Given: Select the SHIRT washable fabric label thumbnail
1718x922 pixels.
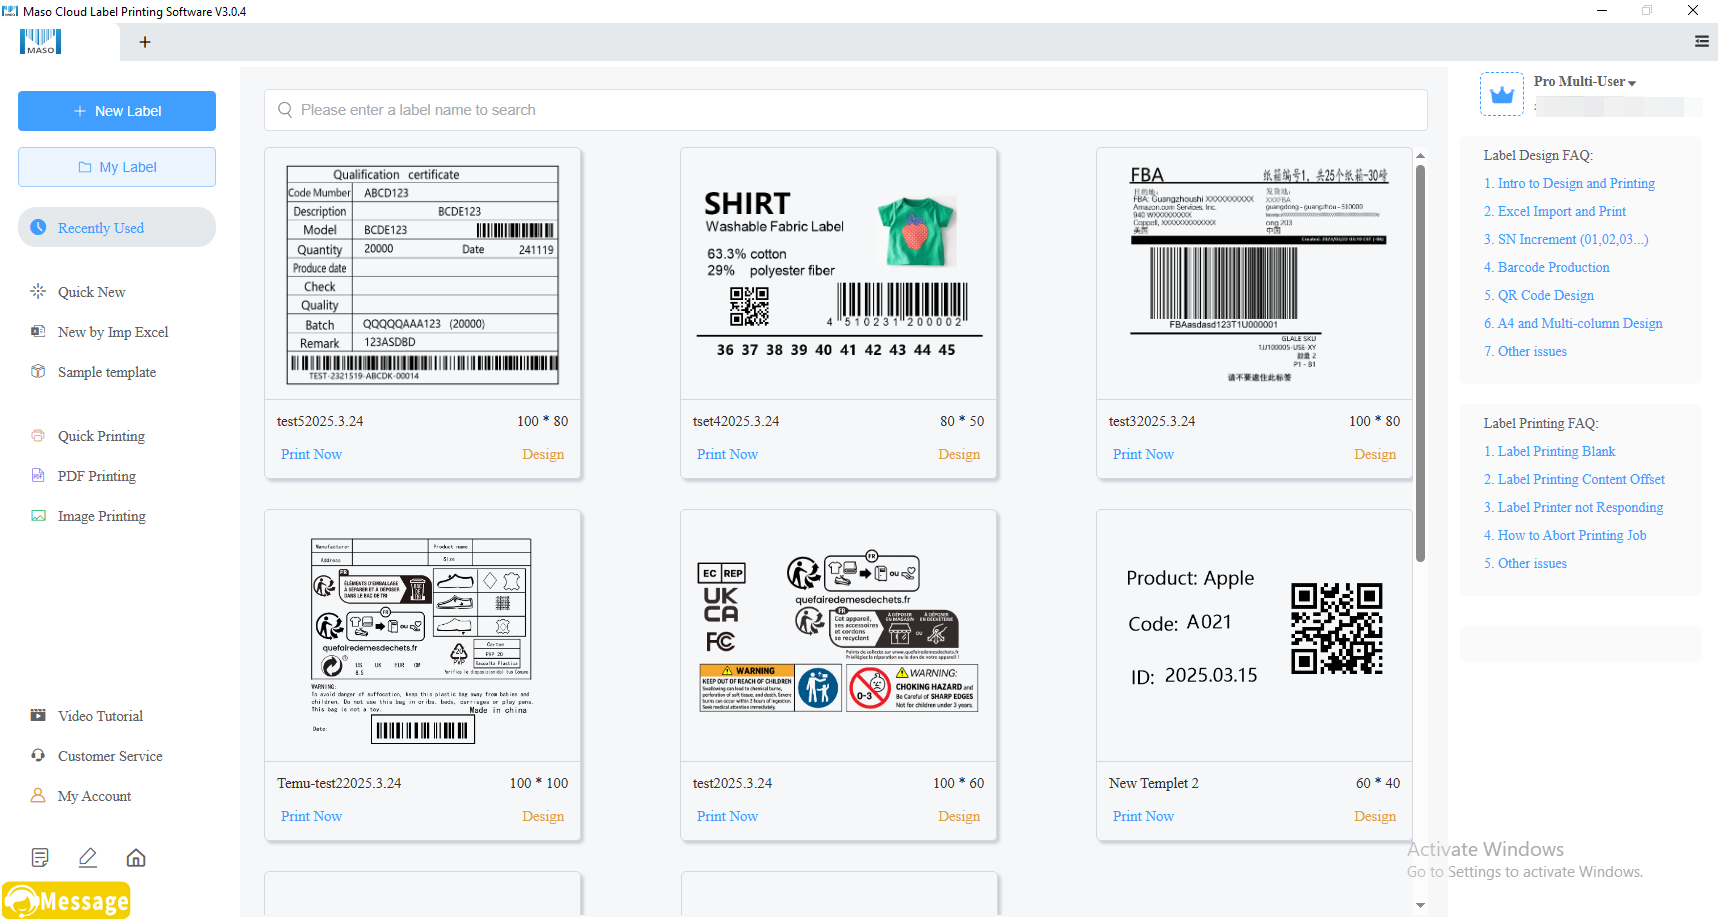Looking at the screenshot, I should pyautogui.click(x=838, y=274).
